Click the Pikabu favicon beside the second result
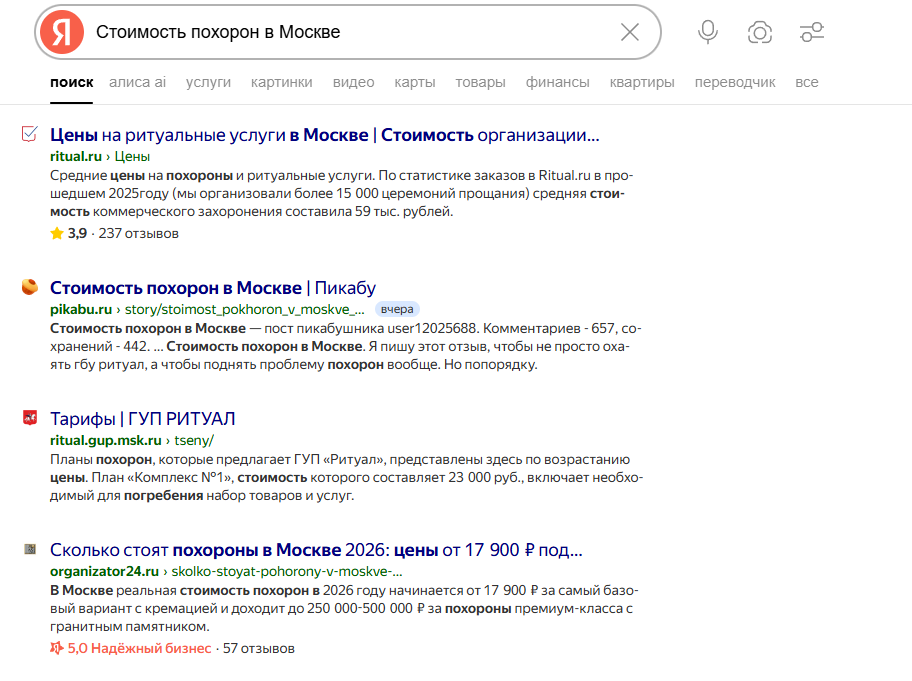Image resolution: width=912 pixels, height=681 pixels. [x=30, y=287]
